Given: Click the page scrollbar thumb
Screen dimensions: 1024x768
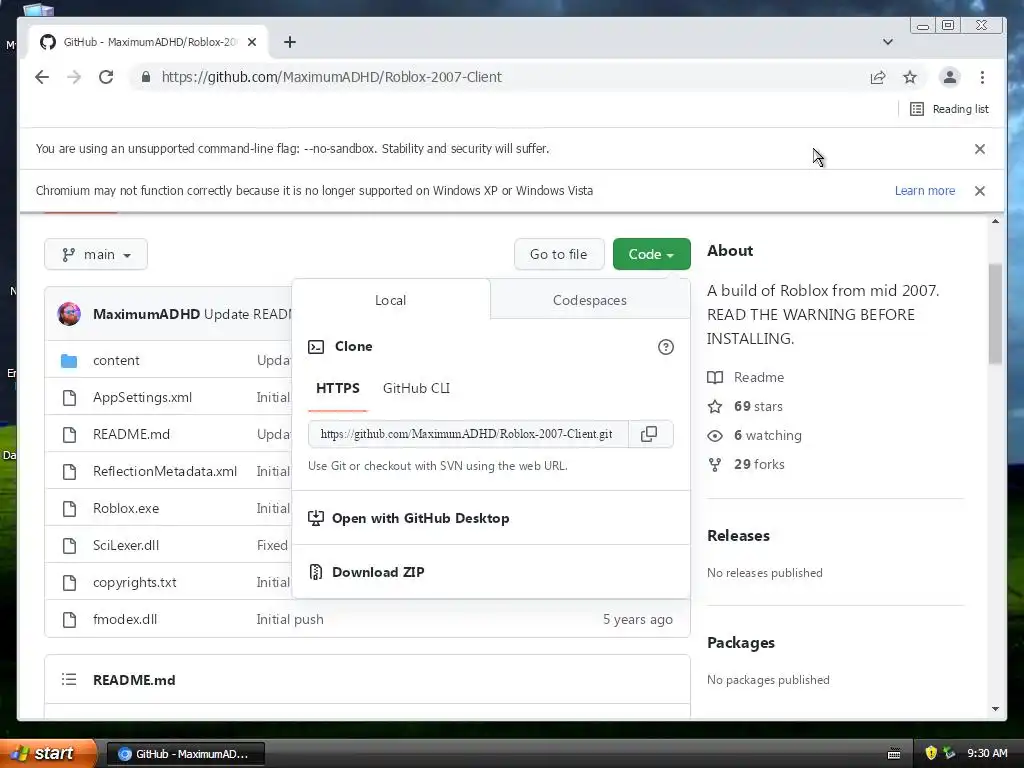Looking at the screenshot, I should (995, 313).
